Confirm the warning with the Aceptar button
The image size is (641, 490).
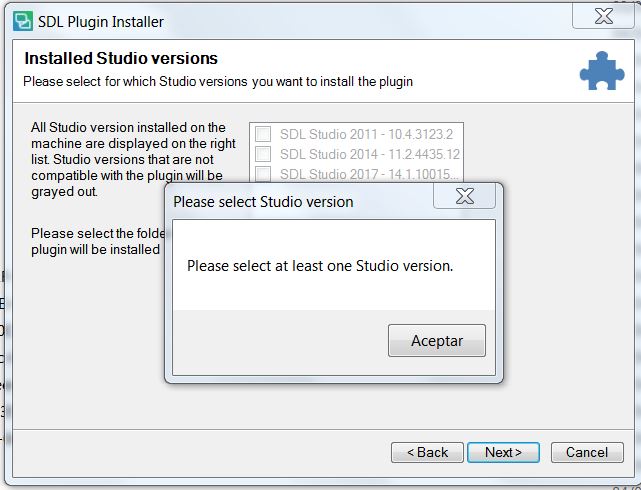tap(437, 340)
